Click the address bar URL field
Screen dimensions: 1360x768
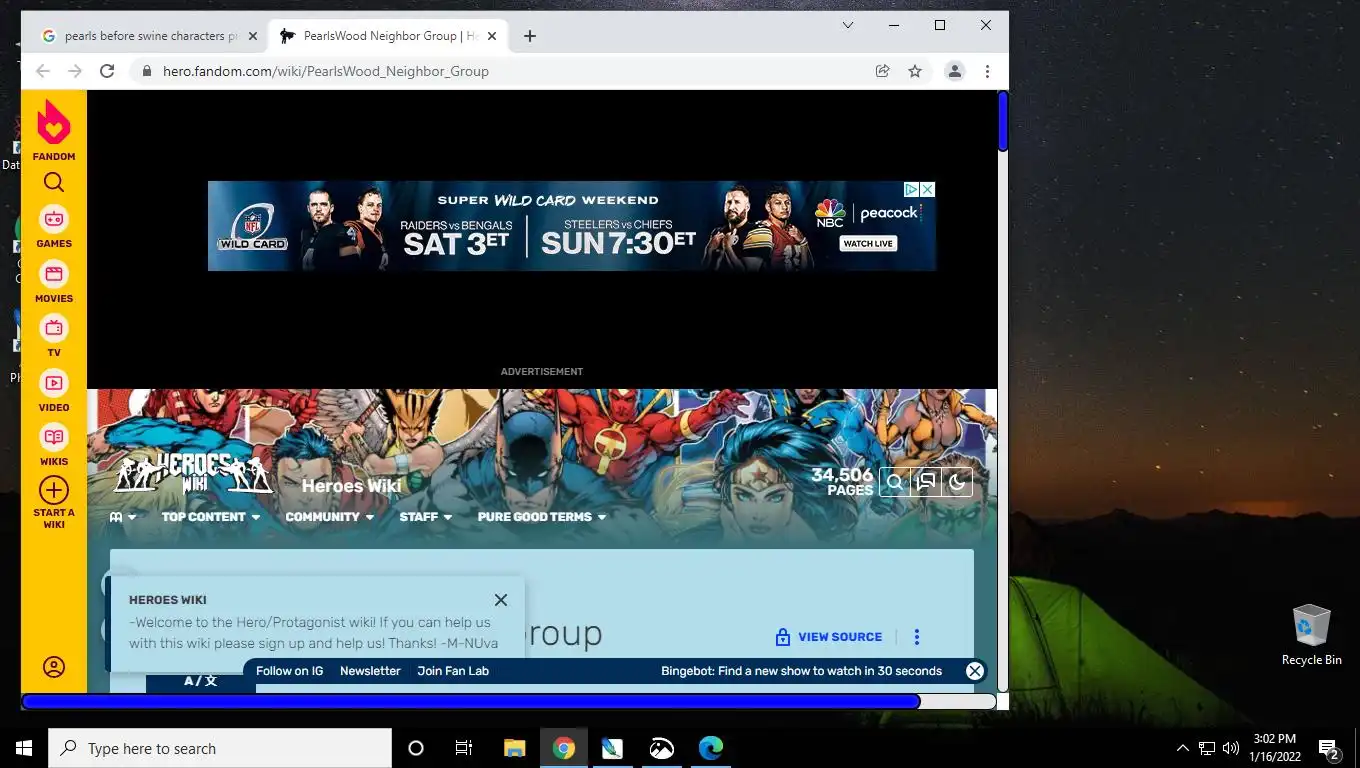[500, 71]
